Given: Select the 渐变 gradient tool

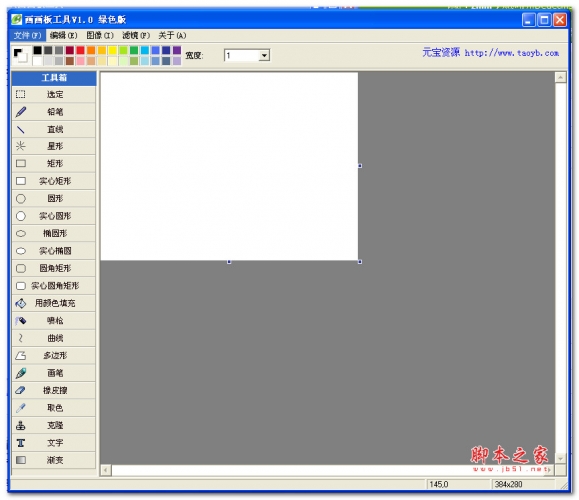Looking at the screenshot, I should point(54,460).
